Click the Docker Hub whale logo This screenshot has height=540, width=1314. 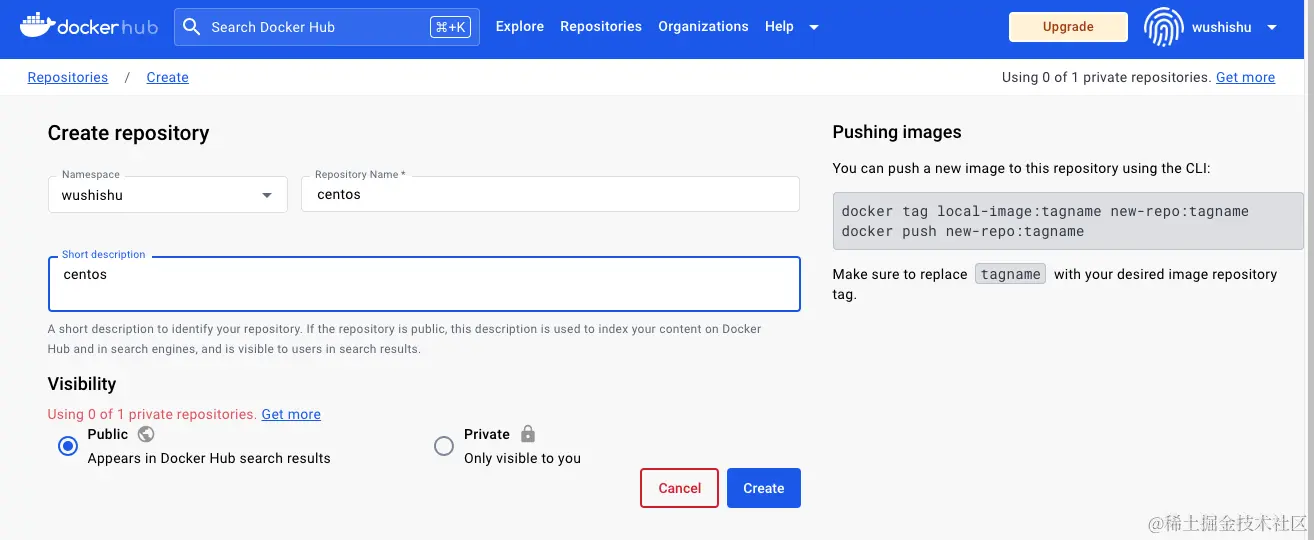coord(38,26)
